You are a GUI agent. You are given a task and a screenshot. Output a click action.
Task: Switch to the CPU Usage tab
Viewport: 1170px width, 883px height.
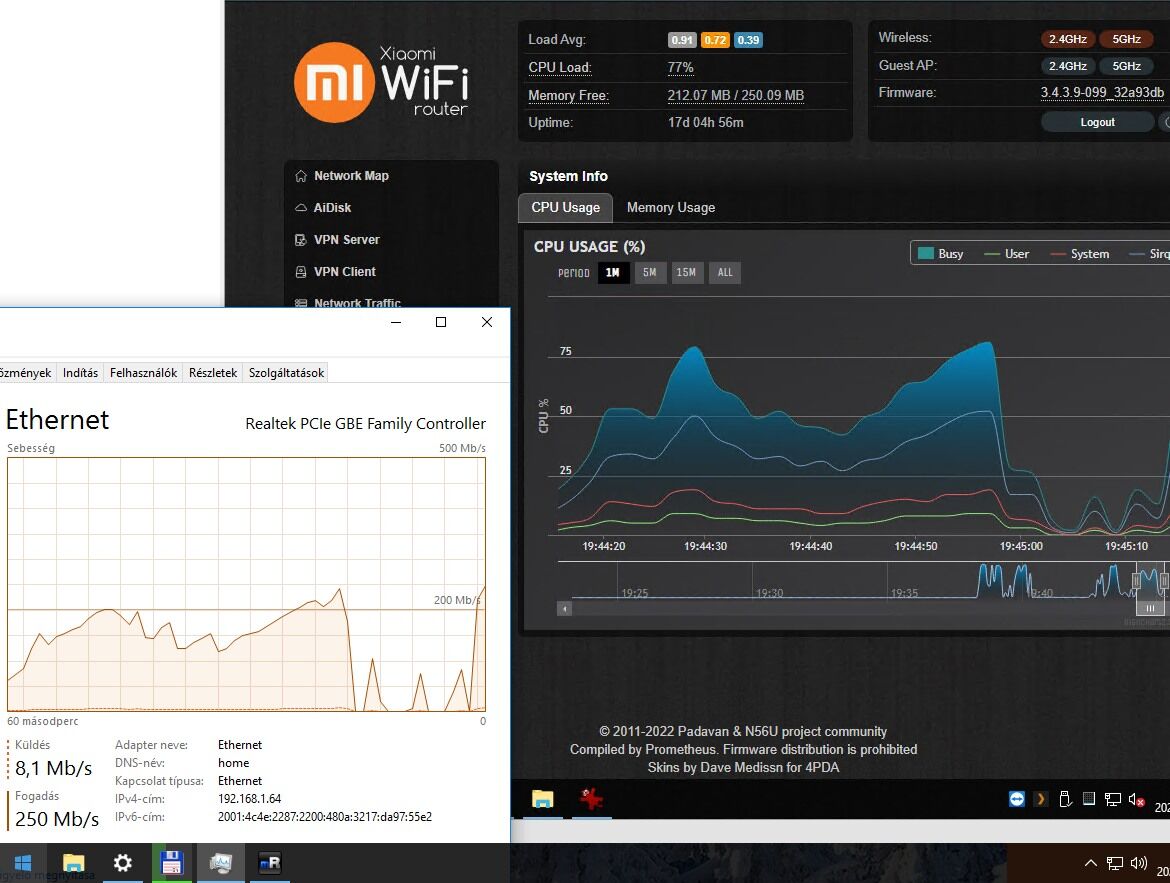(566, 208)
